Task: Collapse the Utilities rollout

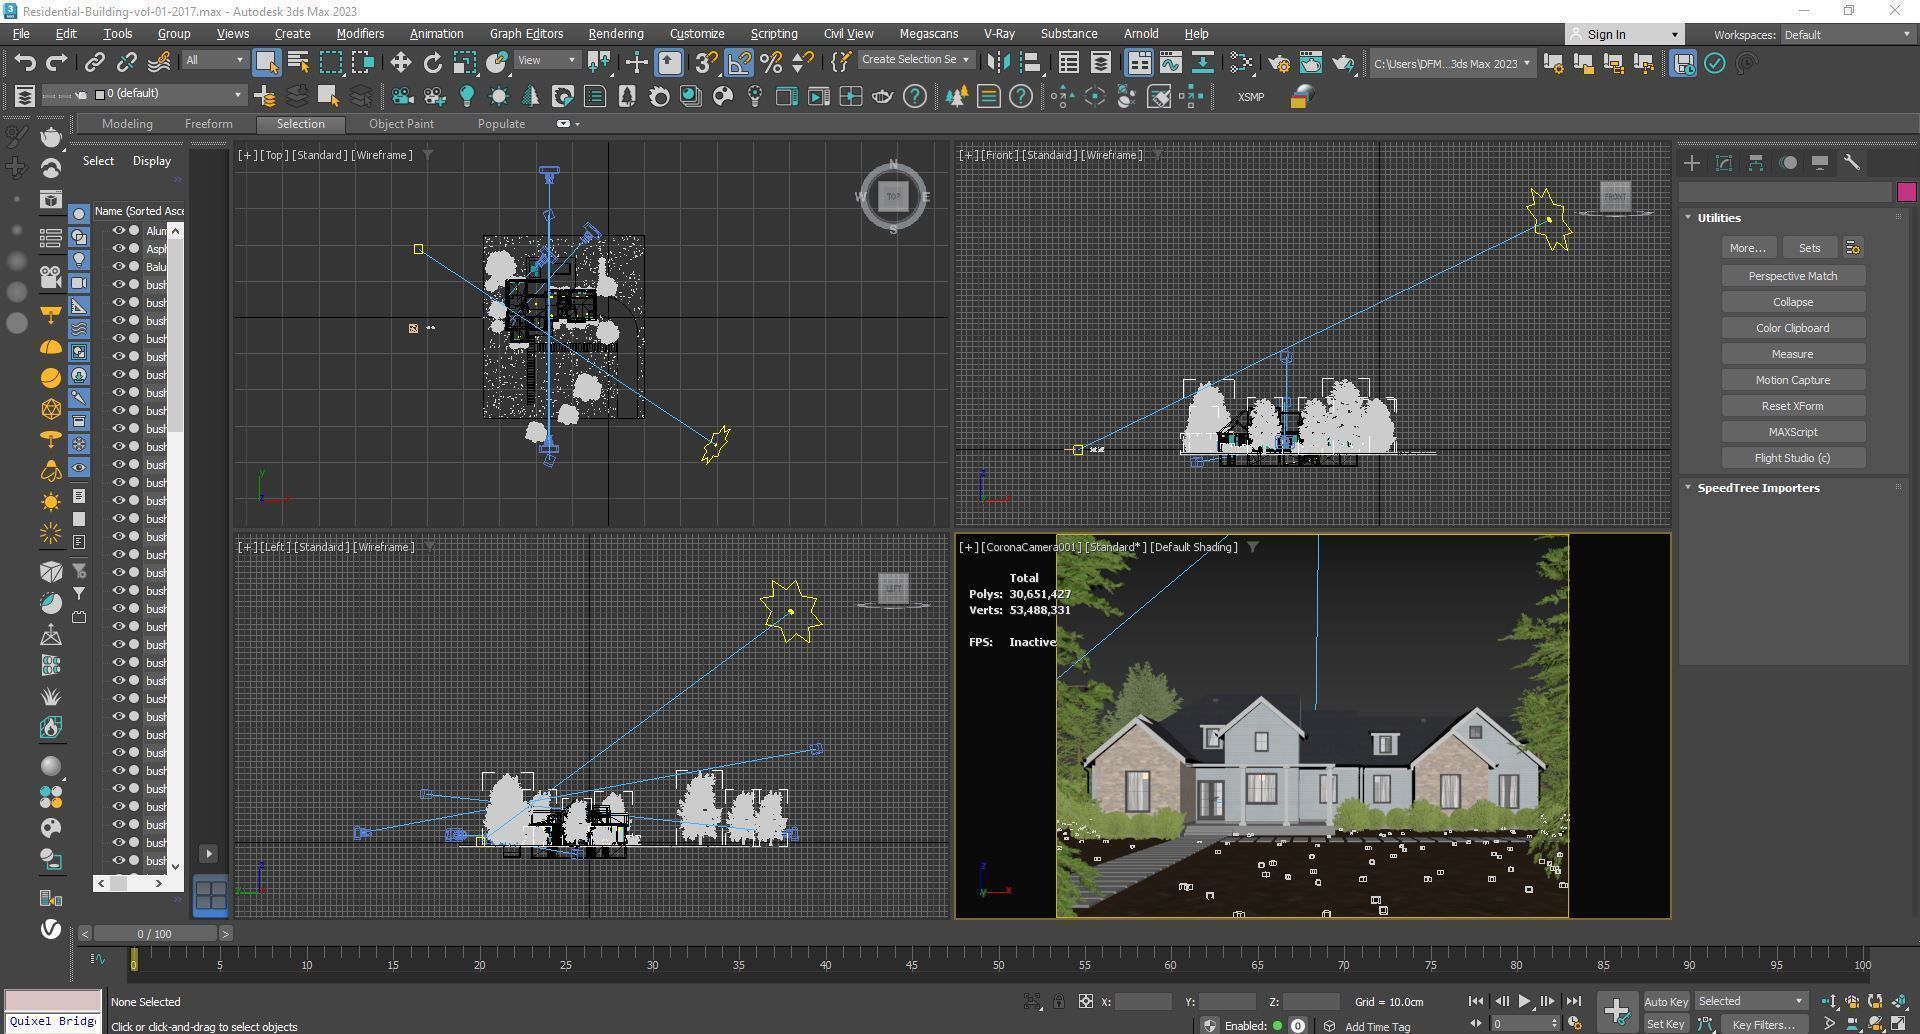Action: (x=1688, y=217)
